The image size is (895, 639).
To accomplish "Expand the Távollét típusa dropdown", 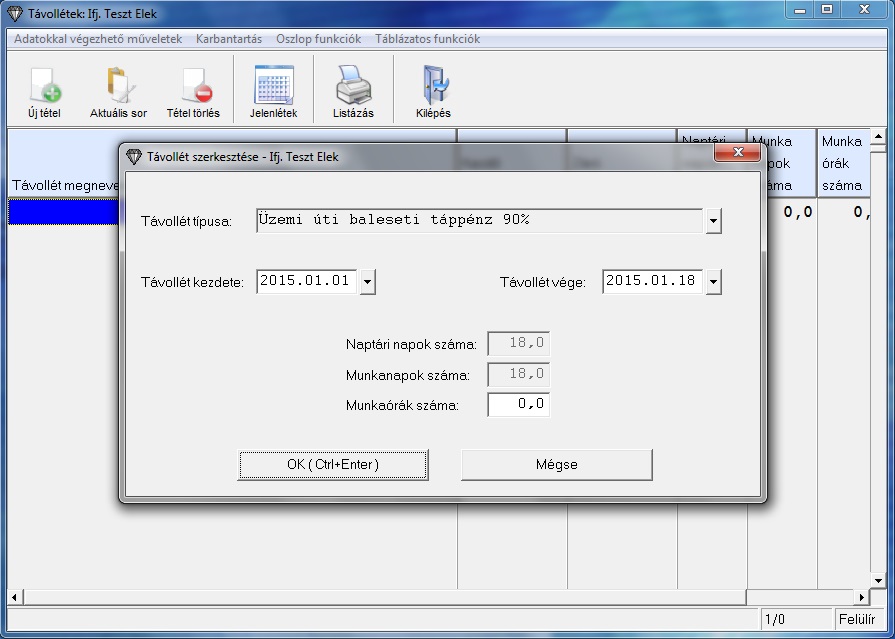I will coord(713,221).
